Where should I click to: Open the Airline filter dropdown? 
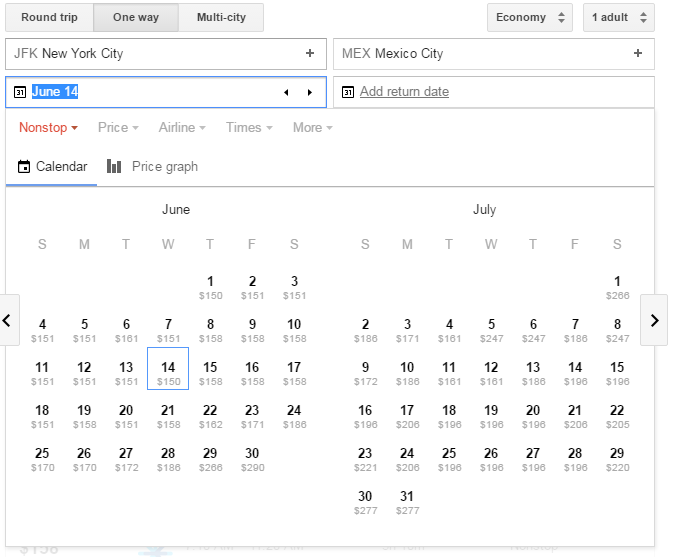pos(181,128)
